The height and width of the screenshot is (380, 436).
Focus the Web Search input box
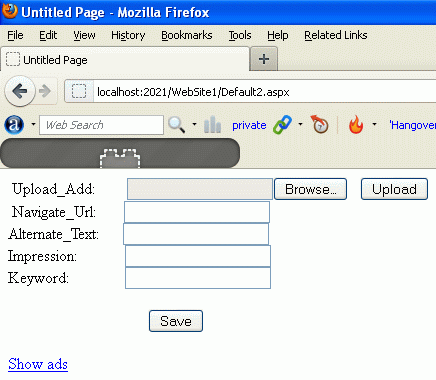(x=101, y=125)
